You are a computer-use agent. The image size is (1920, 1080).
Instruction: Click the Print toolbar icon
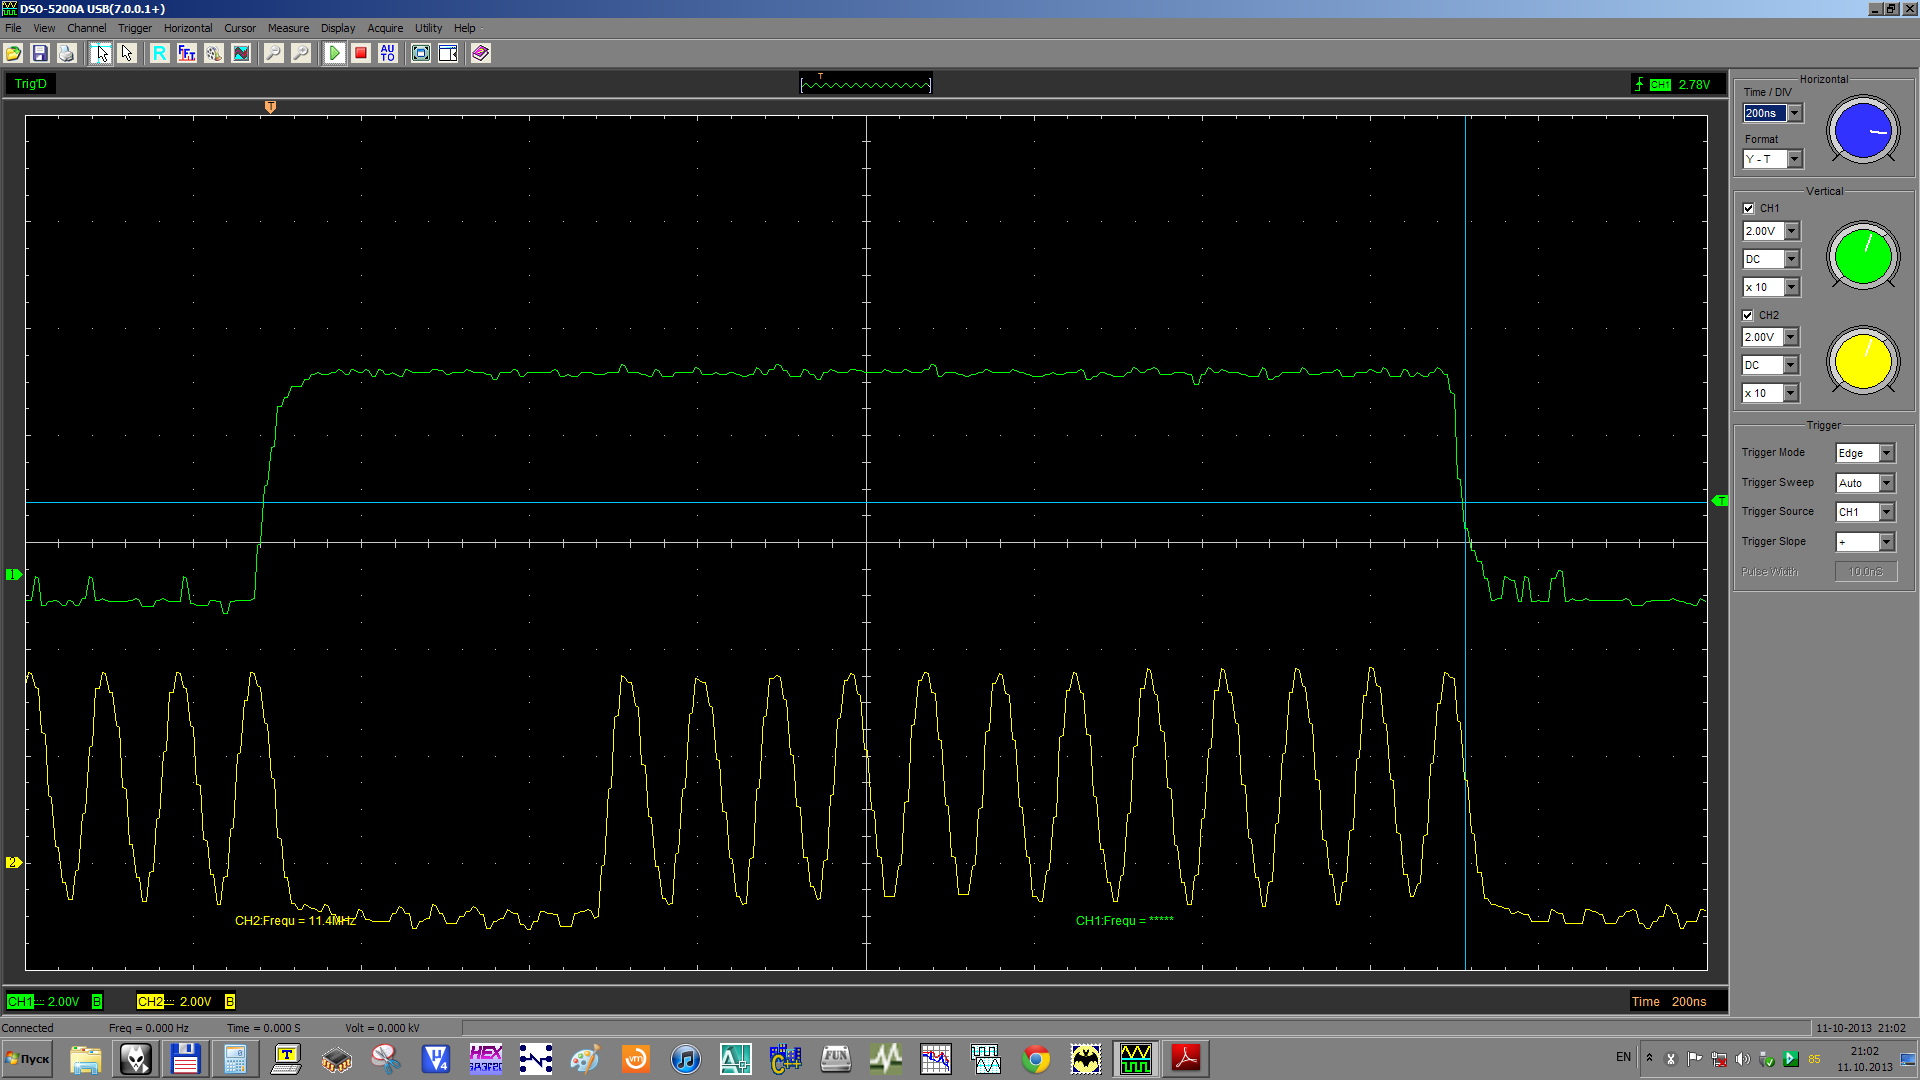67,53
